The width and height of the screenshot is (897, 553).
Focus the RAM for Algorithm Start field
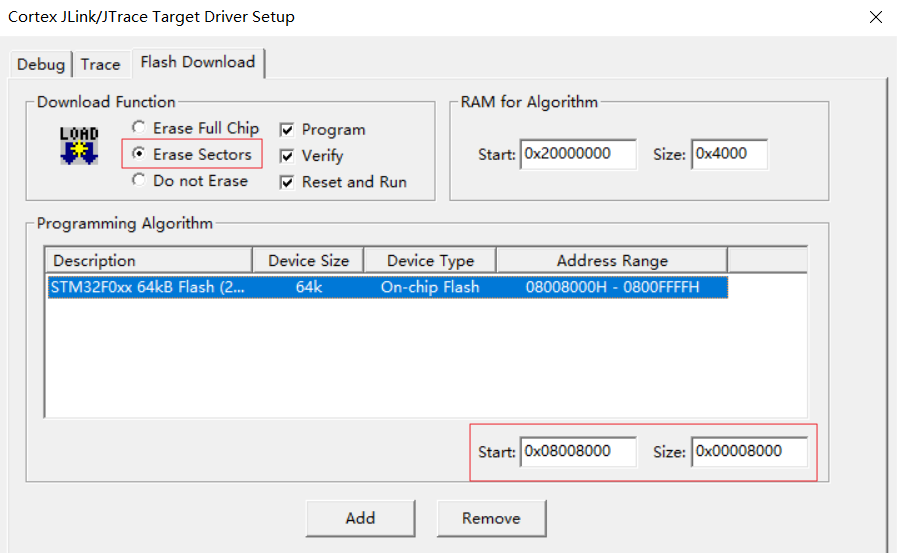coord(578,154)
